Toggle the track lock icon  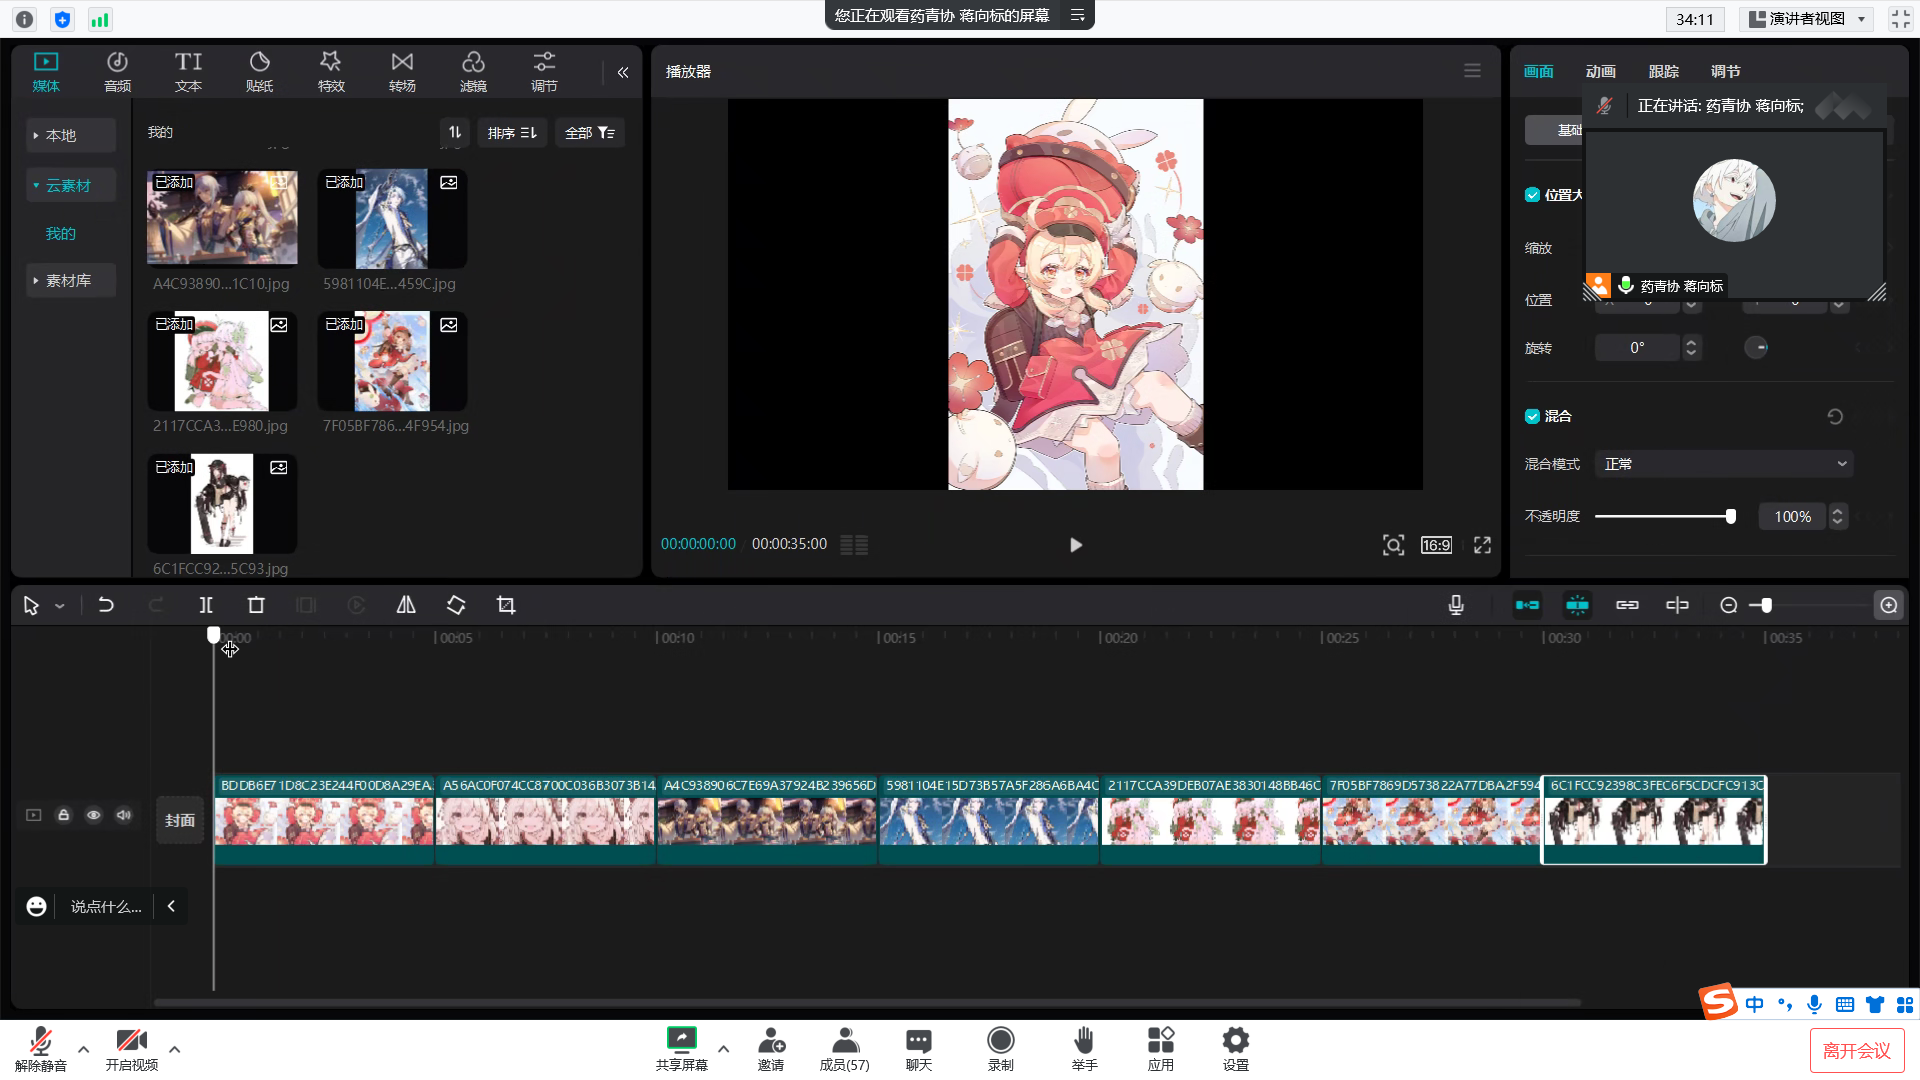[x=63, y=815]
